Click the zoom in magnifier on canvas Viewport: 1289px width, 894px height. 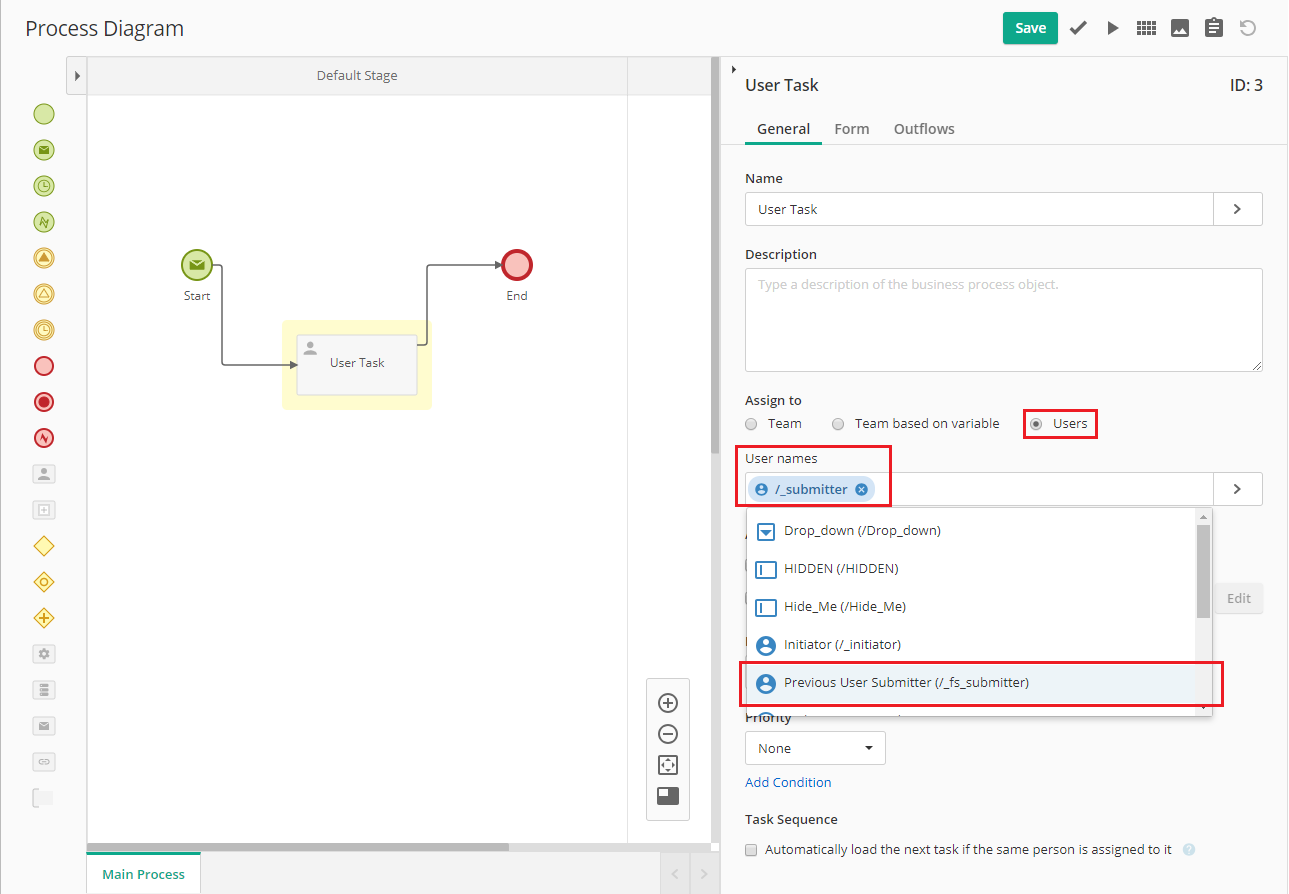pos(668,703)
